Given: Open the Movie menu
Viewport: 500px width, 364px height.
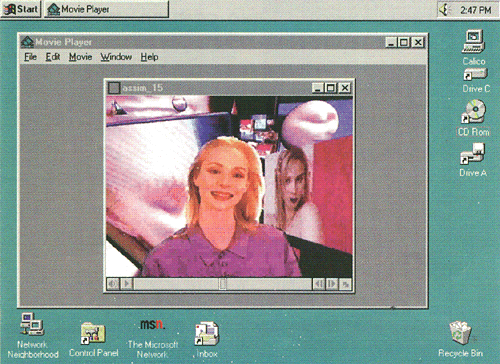Looking at the screenshot, I should click(x=80, y=57).
